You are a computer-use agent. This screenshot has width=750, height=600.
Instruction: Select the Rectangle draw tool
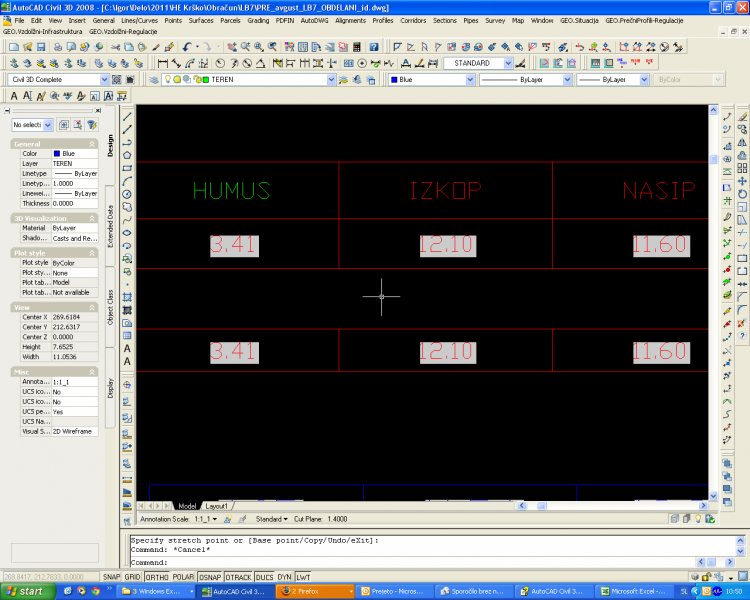[x=127, y=168]
